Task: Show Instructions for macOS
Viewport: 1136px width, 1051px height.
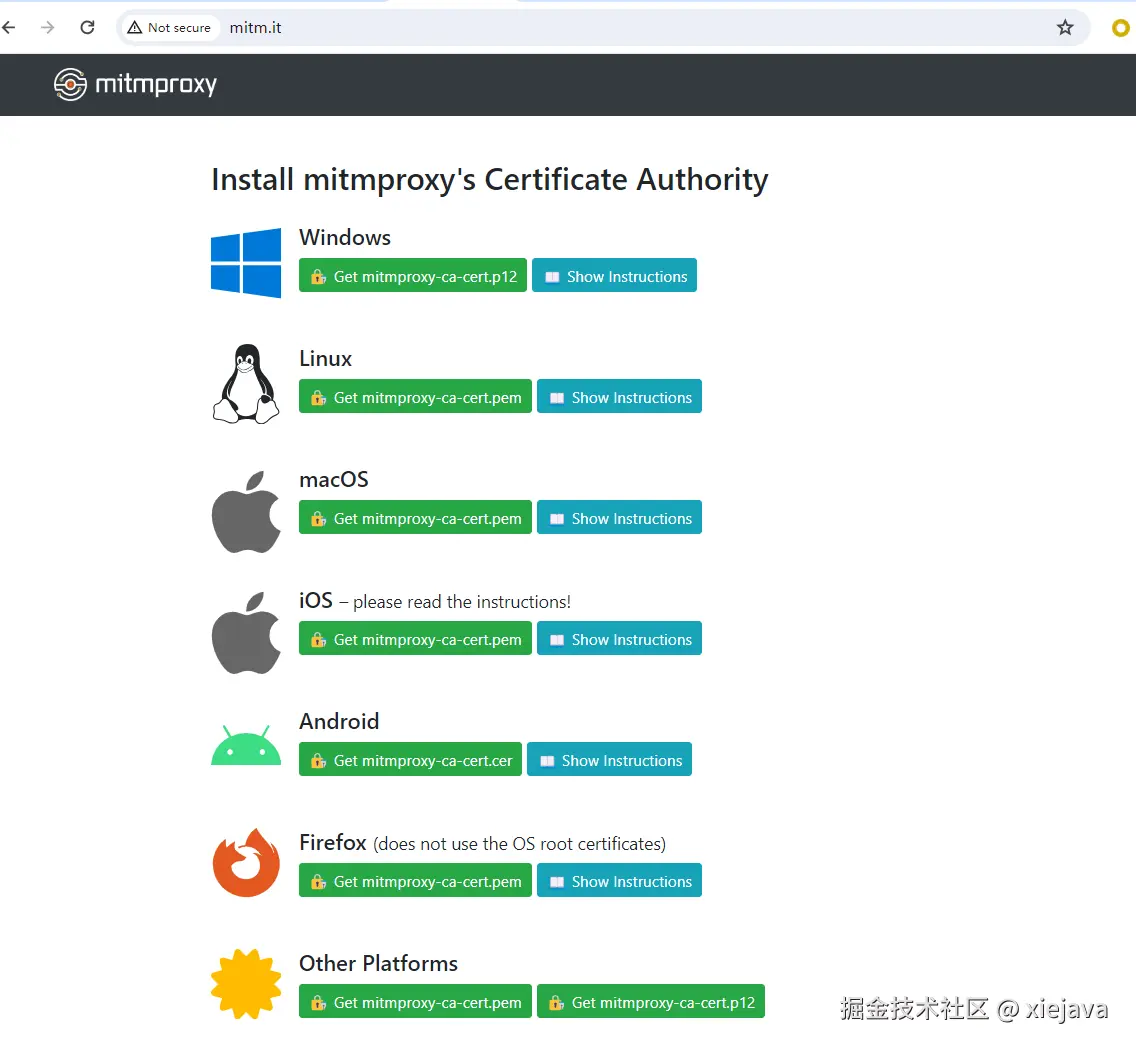Action: [x=619, y=517]
